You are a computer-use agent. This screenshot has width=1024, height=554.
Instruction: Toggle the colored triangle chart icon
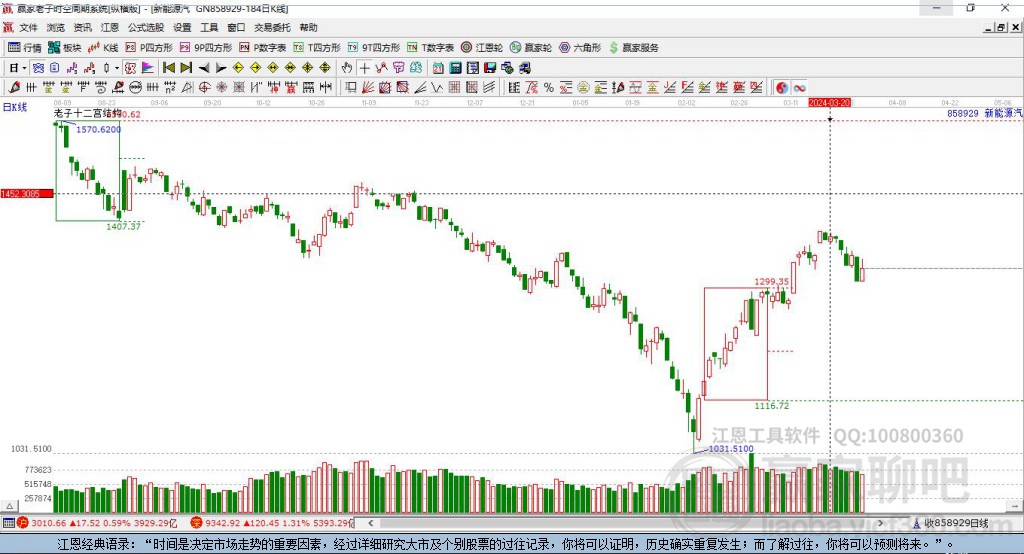pos(148,68)
